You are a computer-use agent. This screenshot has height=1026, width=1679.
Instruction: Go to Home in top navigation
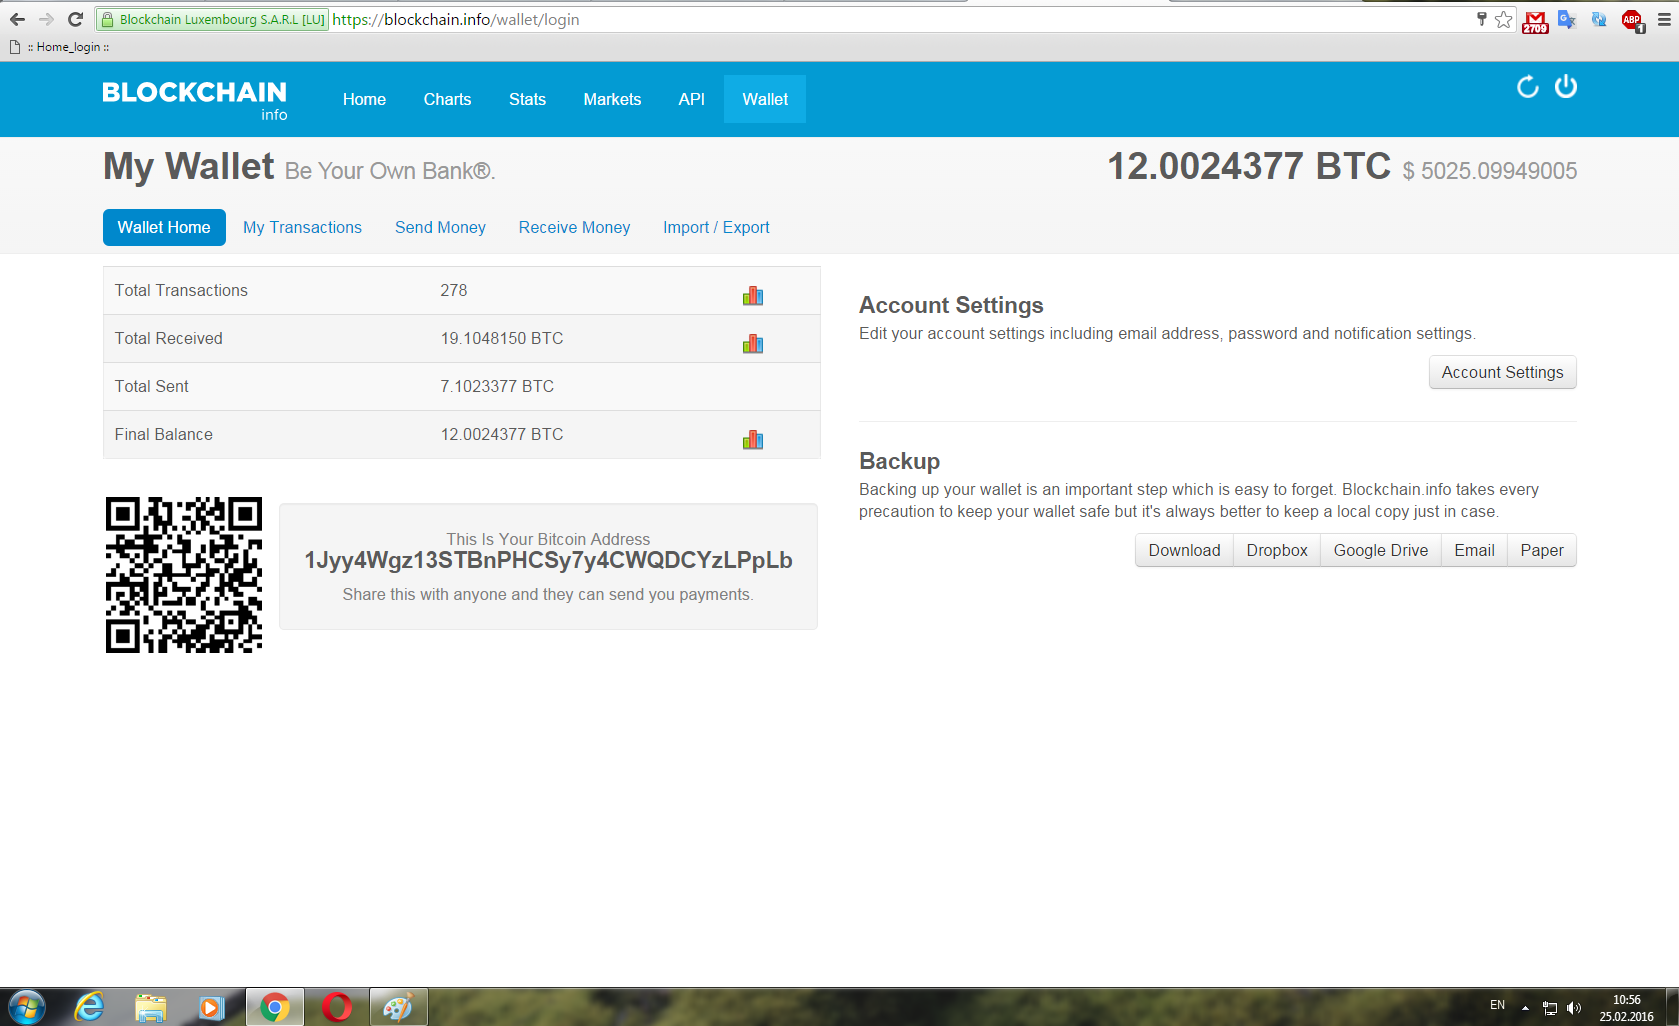(x=364, y=99)
